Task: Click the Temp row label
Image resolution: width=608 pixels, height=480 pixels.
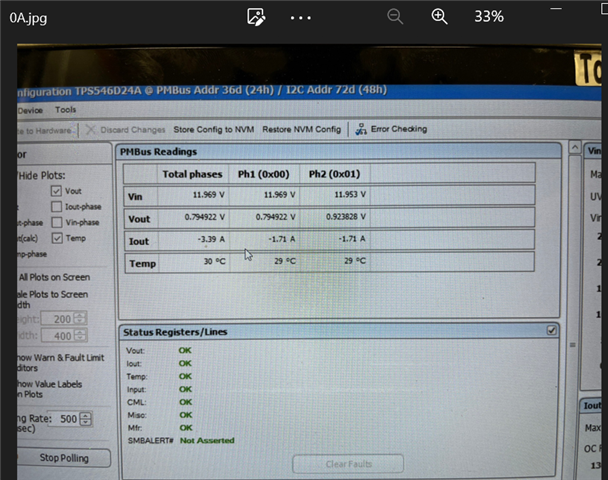Action: coord(143,264)
